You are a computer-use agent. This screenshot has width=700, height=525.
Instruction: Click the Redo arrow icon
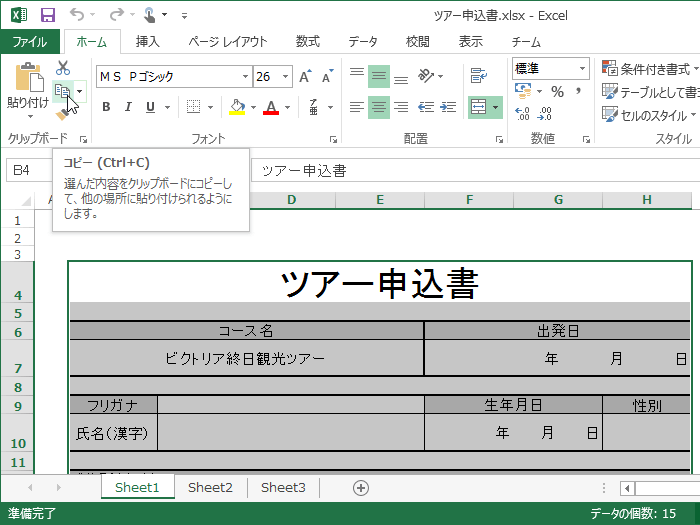coord(117,15)
